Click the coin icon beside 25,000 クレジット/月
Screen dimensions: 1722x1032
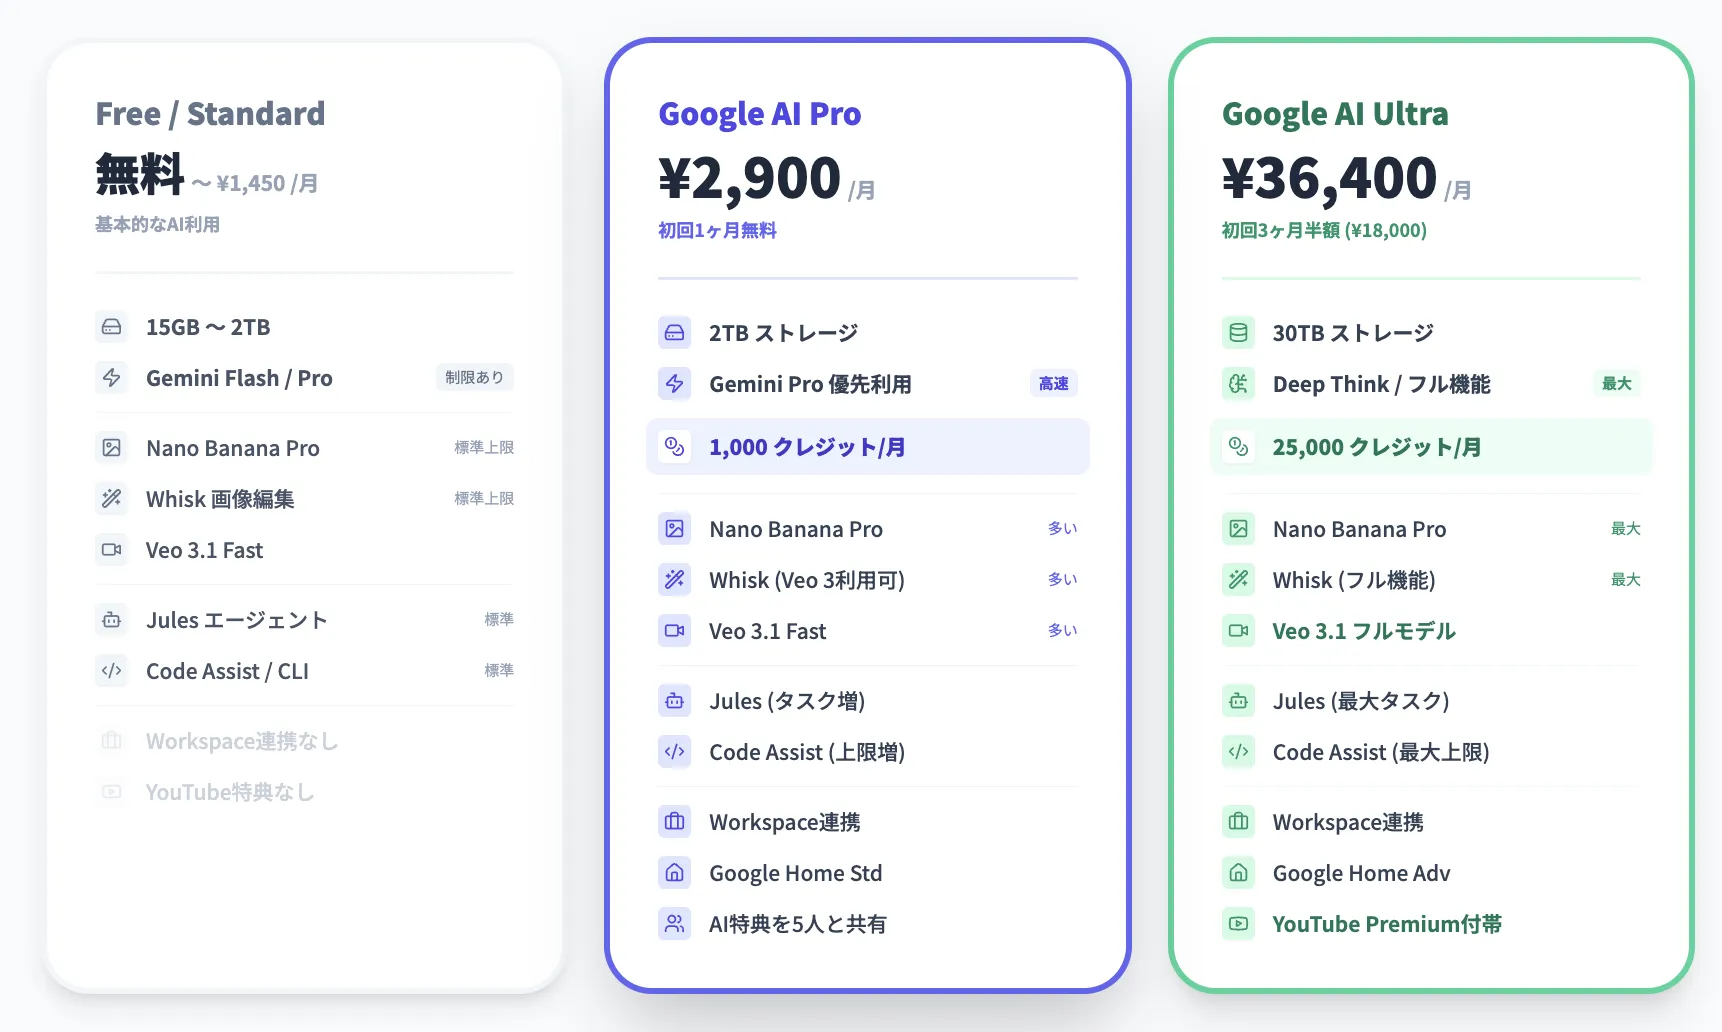pos(1239,447)
